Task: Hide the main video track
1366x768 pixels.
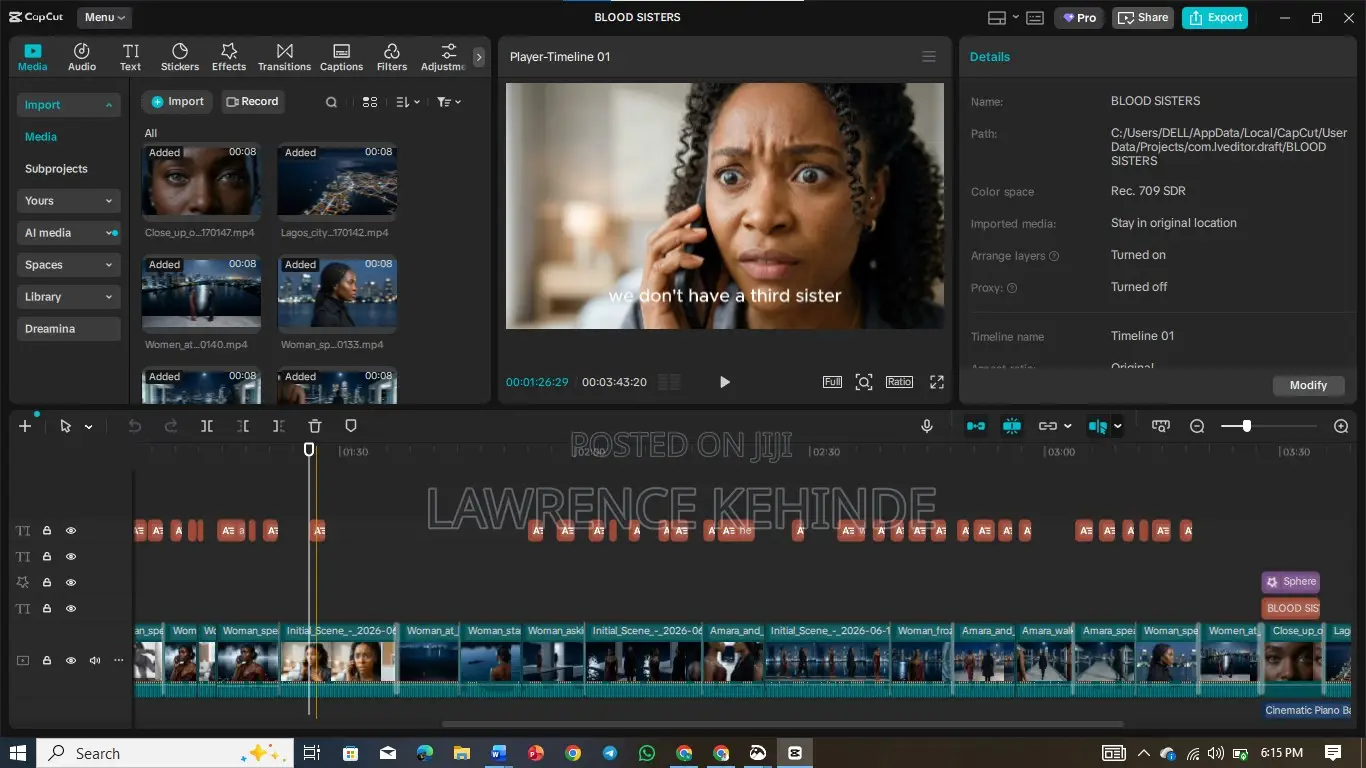Action: [71, 660]
